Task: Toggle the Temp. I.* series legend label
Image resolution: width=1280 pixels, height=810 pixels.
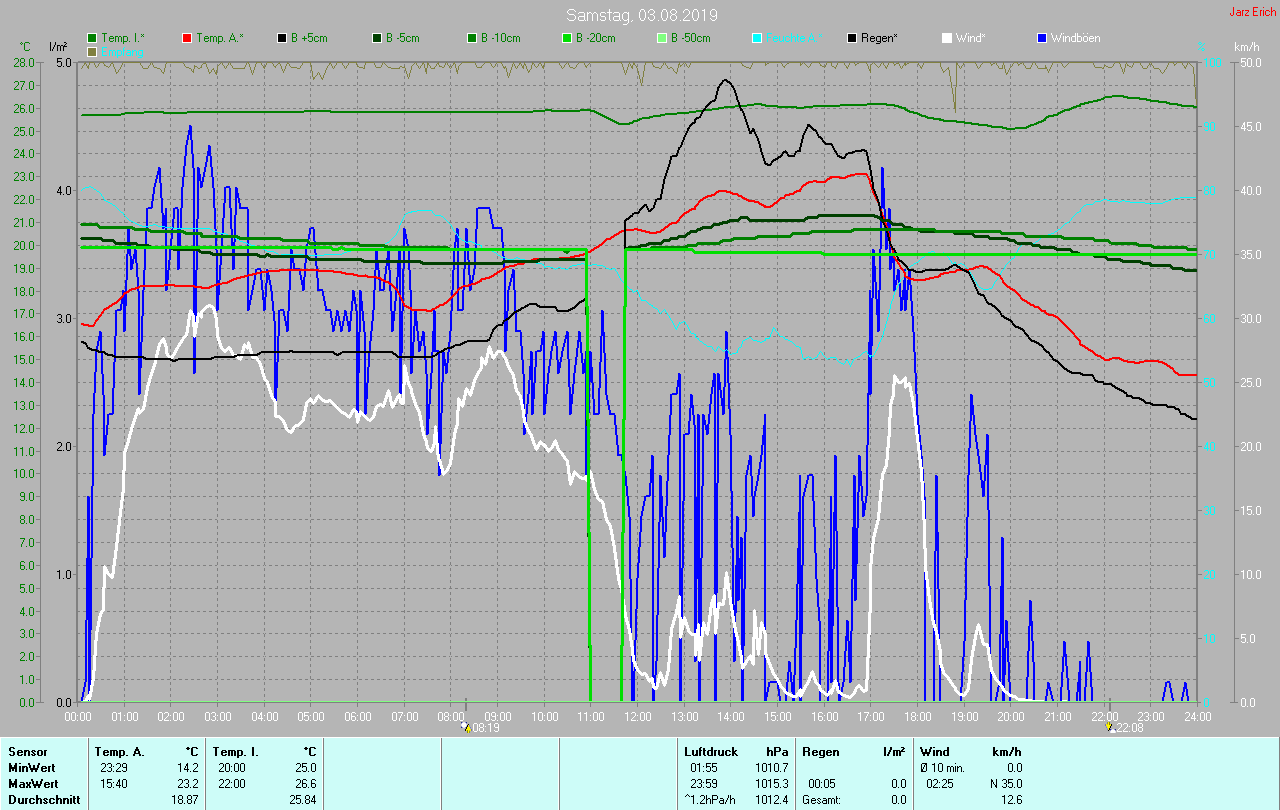Action: pos(123,38)
